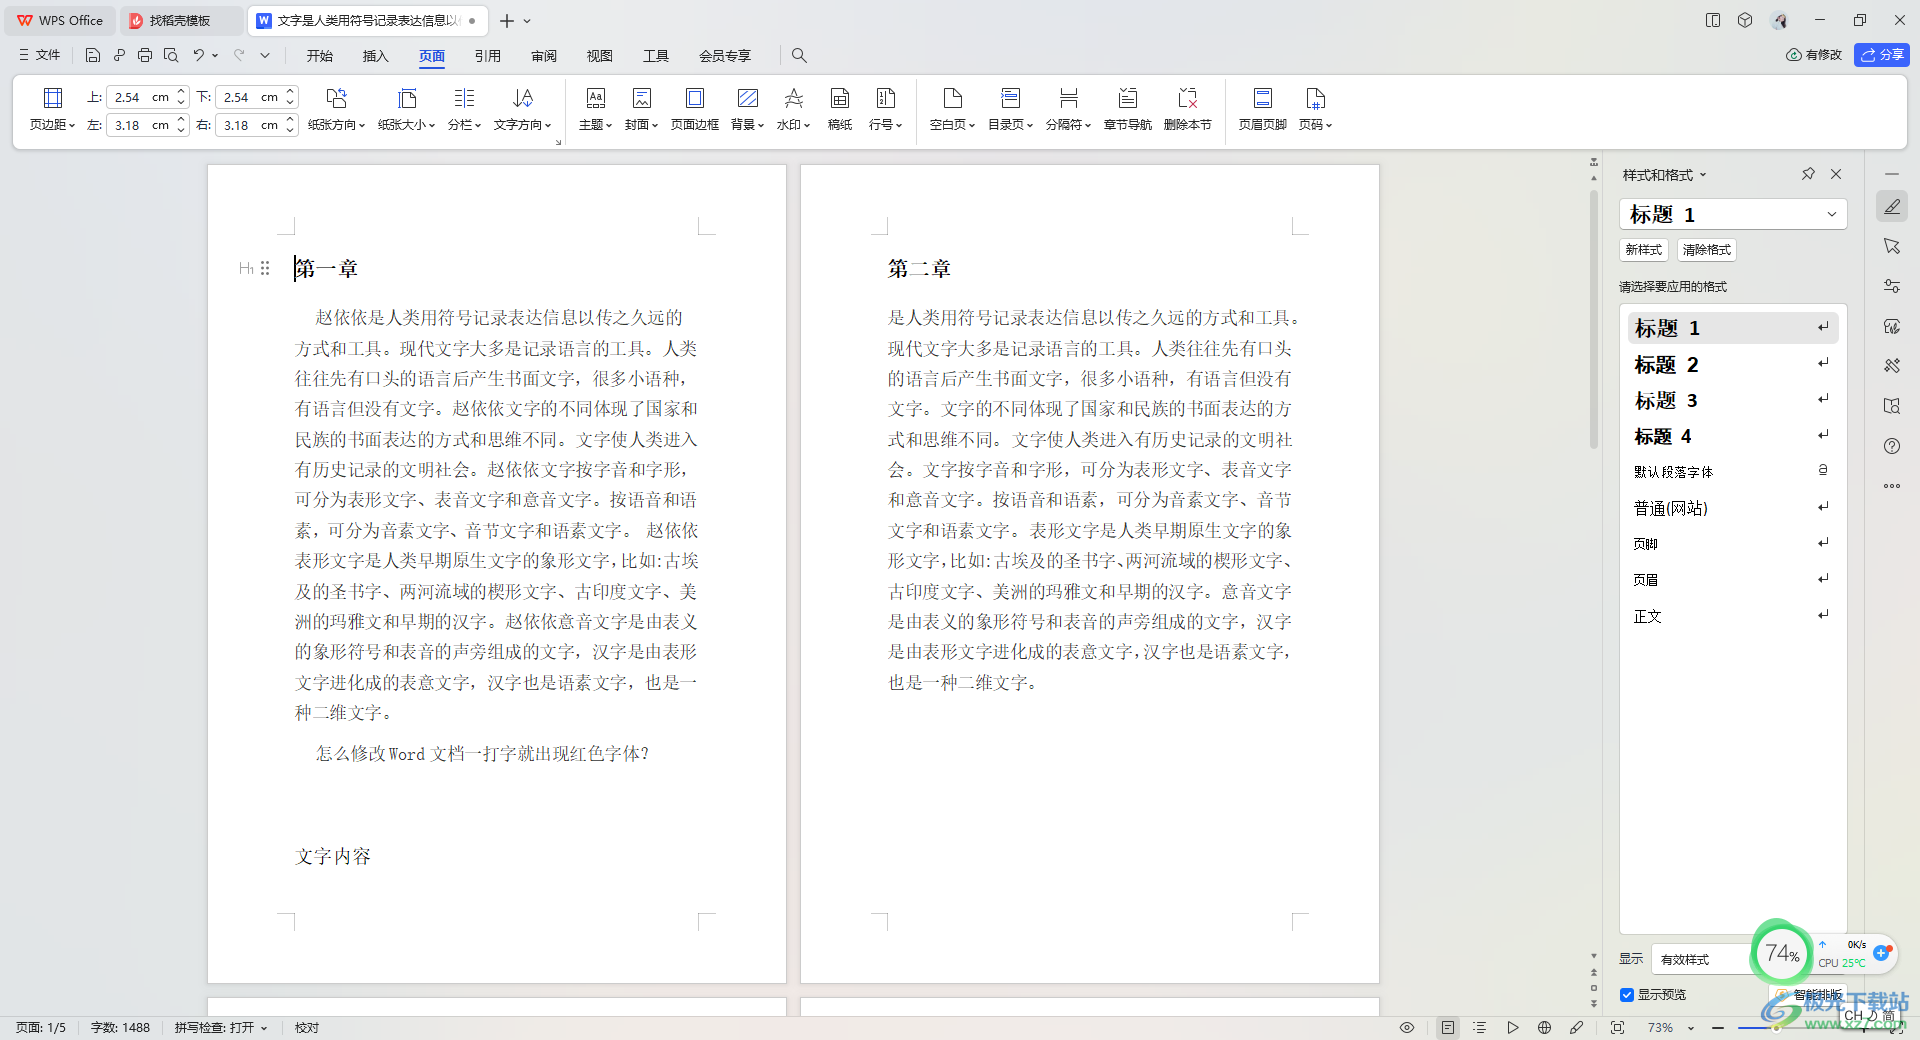
Task: Click the 新样式 new style button
Action: pos(1644,250)
